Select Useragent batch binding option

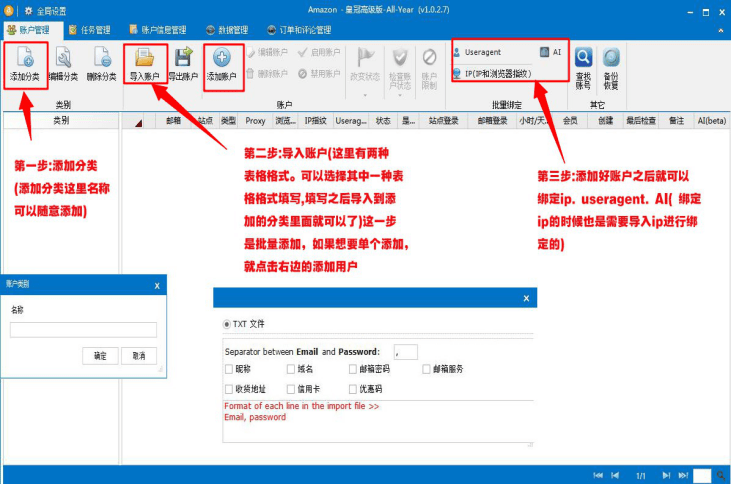(477, 52)
